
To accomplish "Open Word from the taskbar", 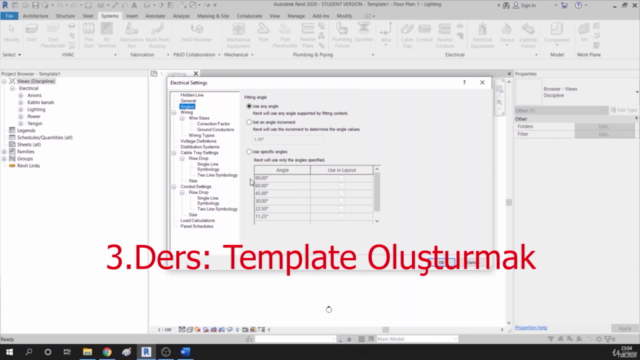I will [185, 352].
